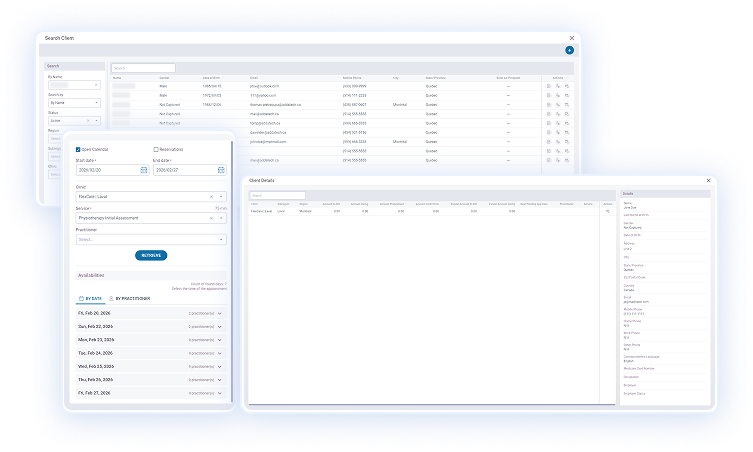753x452 pixels.
Task: Expand the Wed, Feb 25, 2026 availability row
Action: pyautogui.click(x=219, y=366)
